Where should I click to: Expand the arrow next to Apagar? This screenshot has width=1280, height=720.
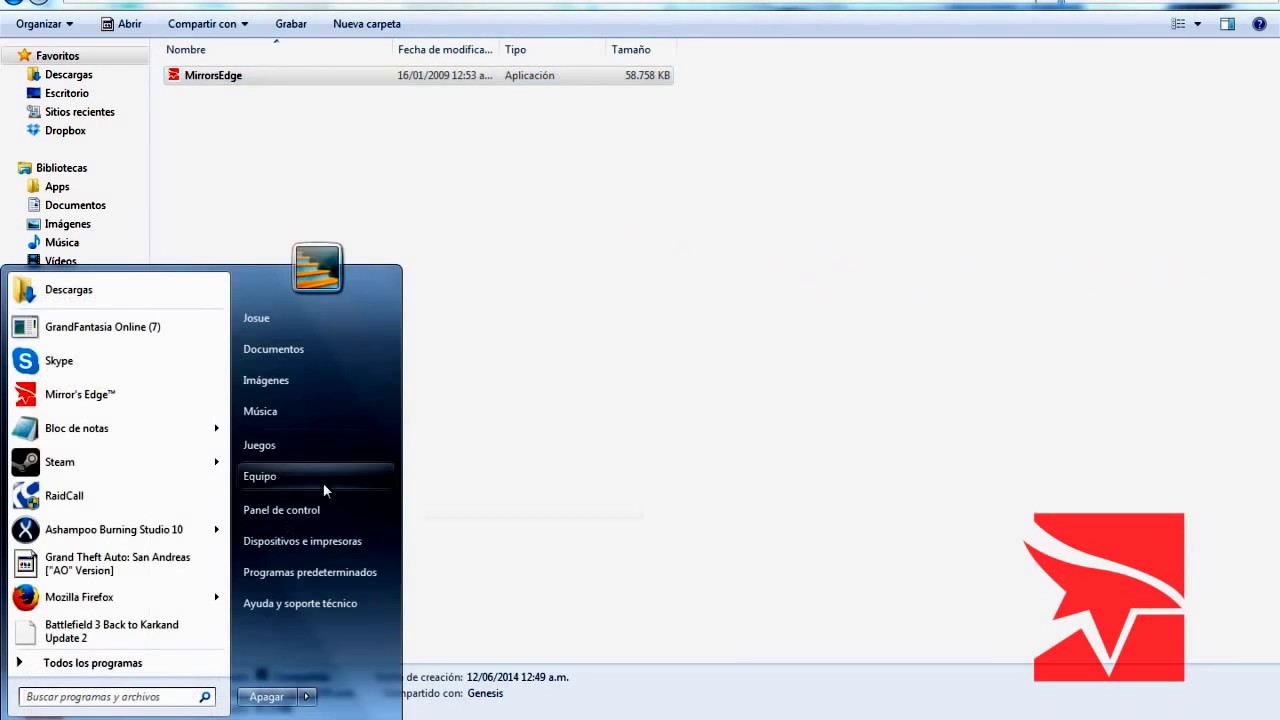(307, 697)
